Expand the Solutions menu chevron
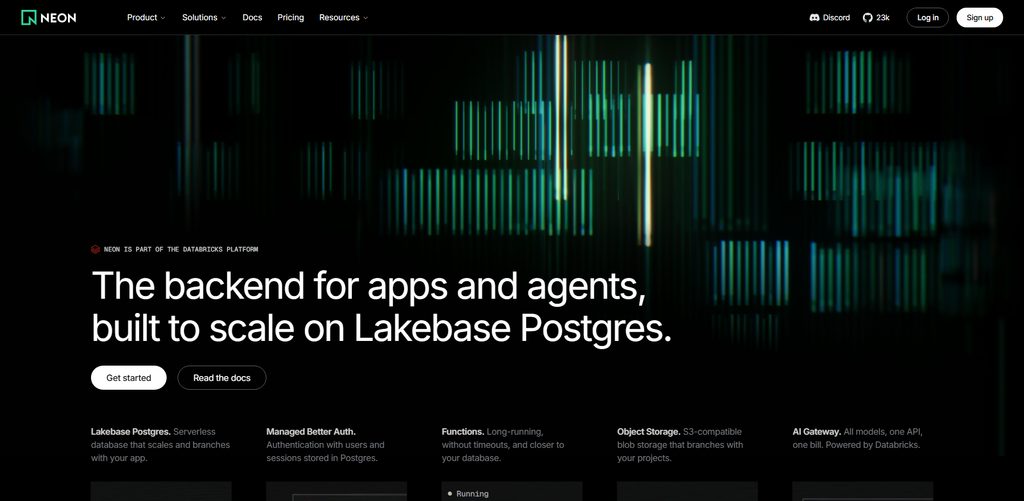1024x501 pixels. click(223, 18)
